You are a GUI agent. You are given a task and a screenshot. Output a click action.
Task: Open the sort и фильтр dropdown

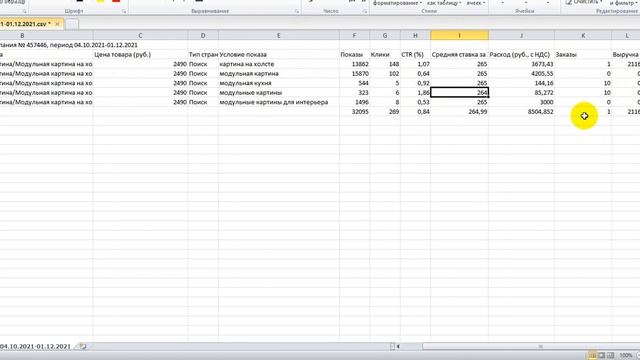624,3
